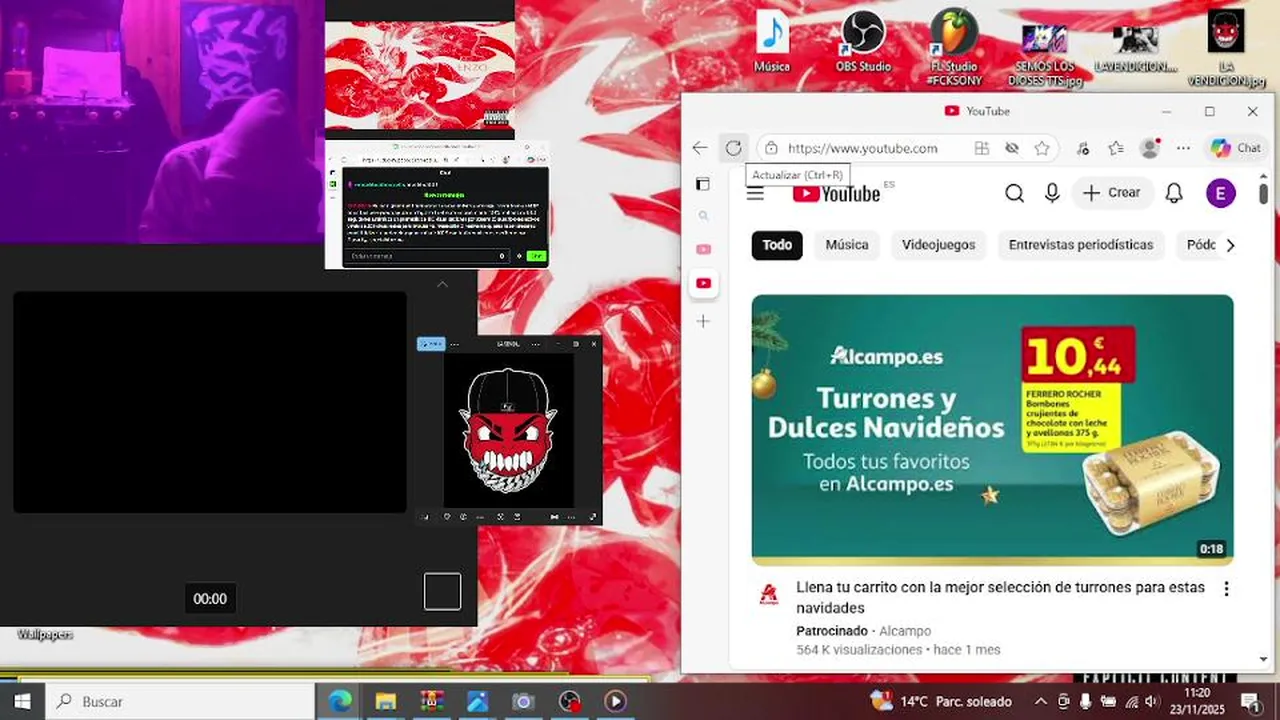Click the YouTube address bar URL
1280x720 pixels.
862,148
